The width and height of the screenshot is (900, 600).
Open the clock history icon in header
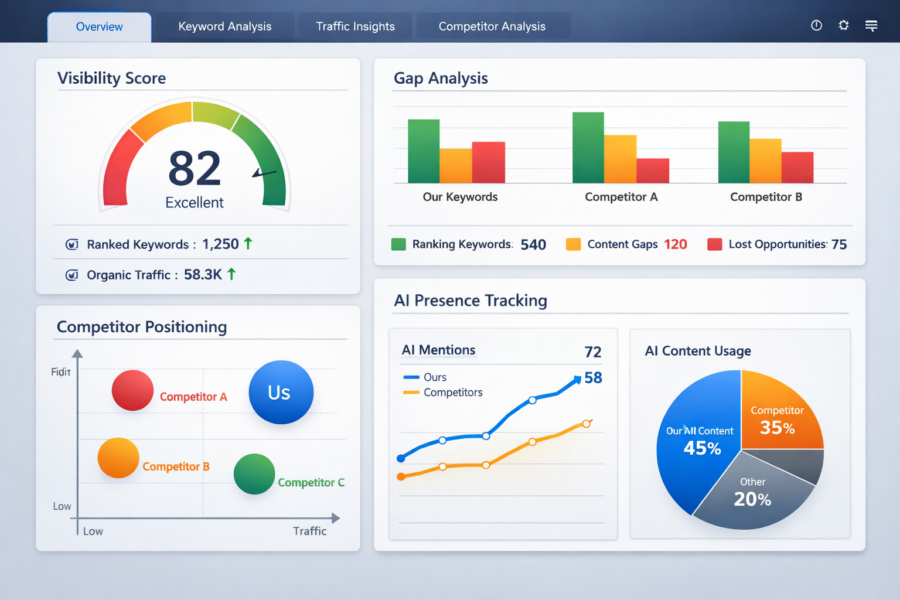pyautogui.click(x=816, y=25)
